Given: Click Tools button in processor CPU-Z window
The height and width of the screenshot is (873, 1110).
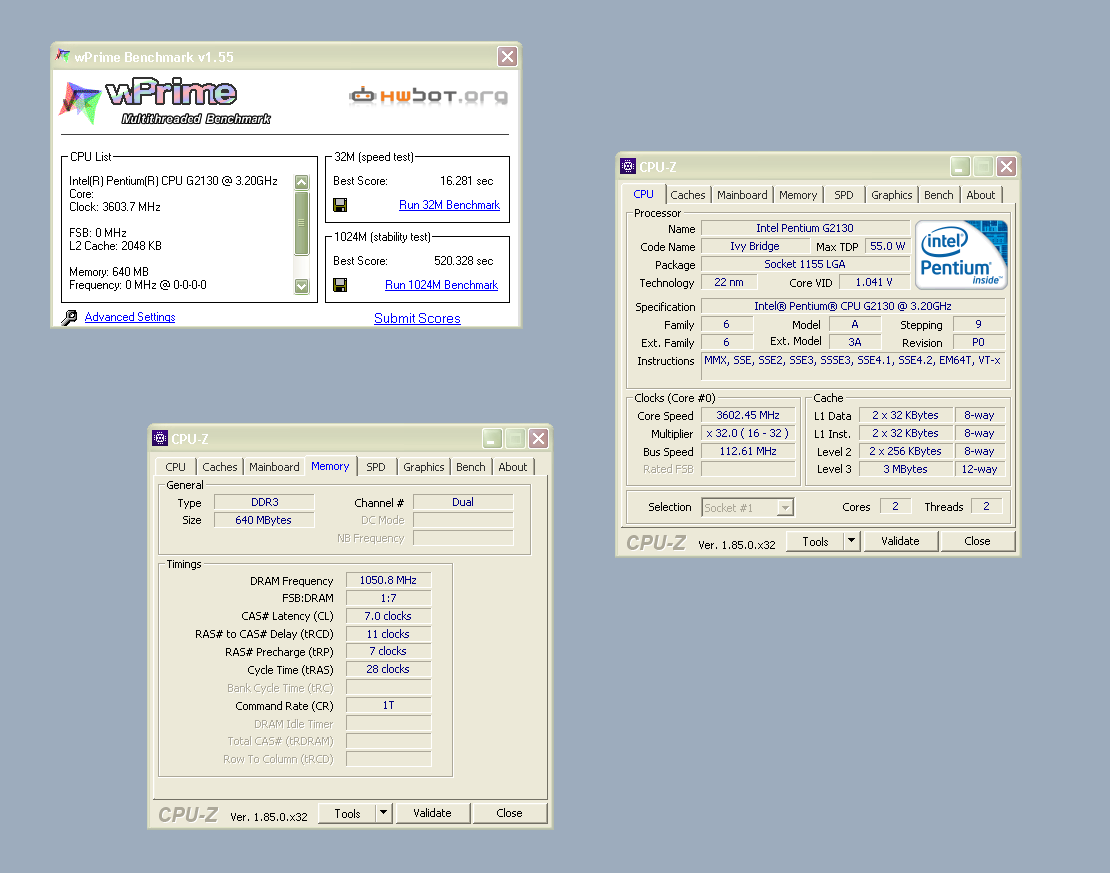Looking at the screenshot, I should 815,541.
